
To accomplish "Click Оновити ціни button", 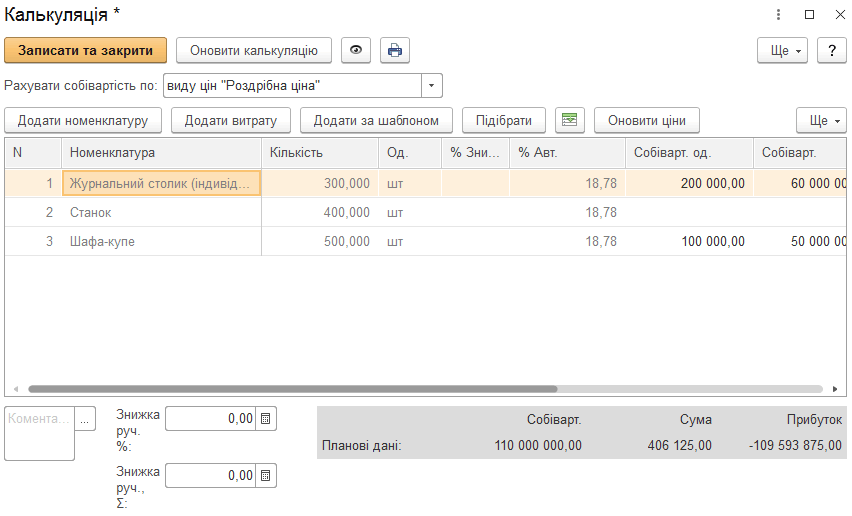I will click(x=647, y=120).
